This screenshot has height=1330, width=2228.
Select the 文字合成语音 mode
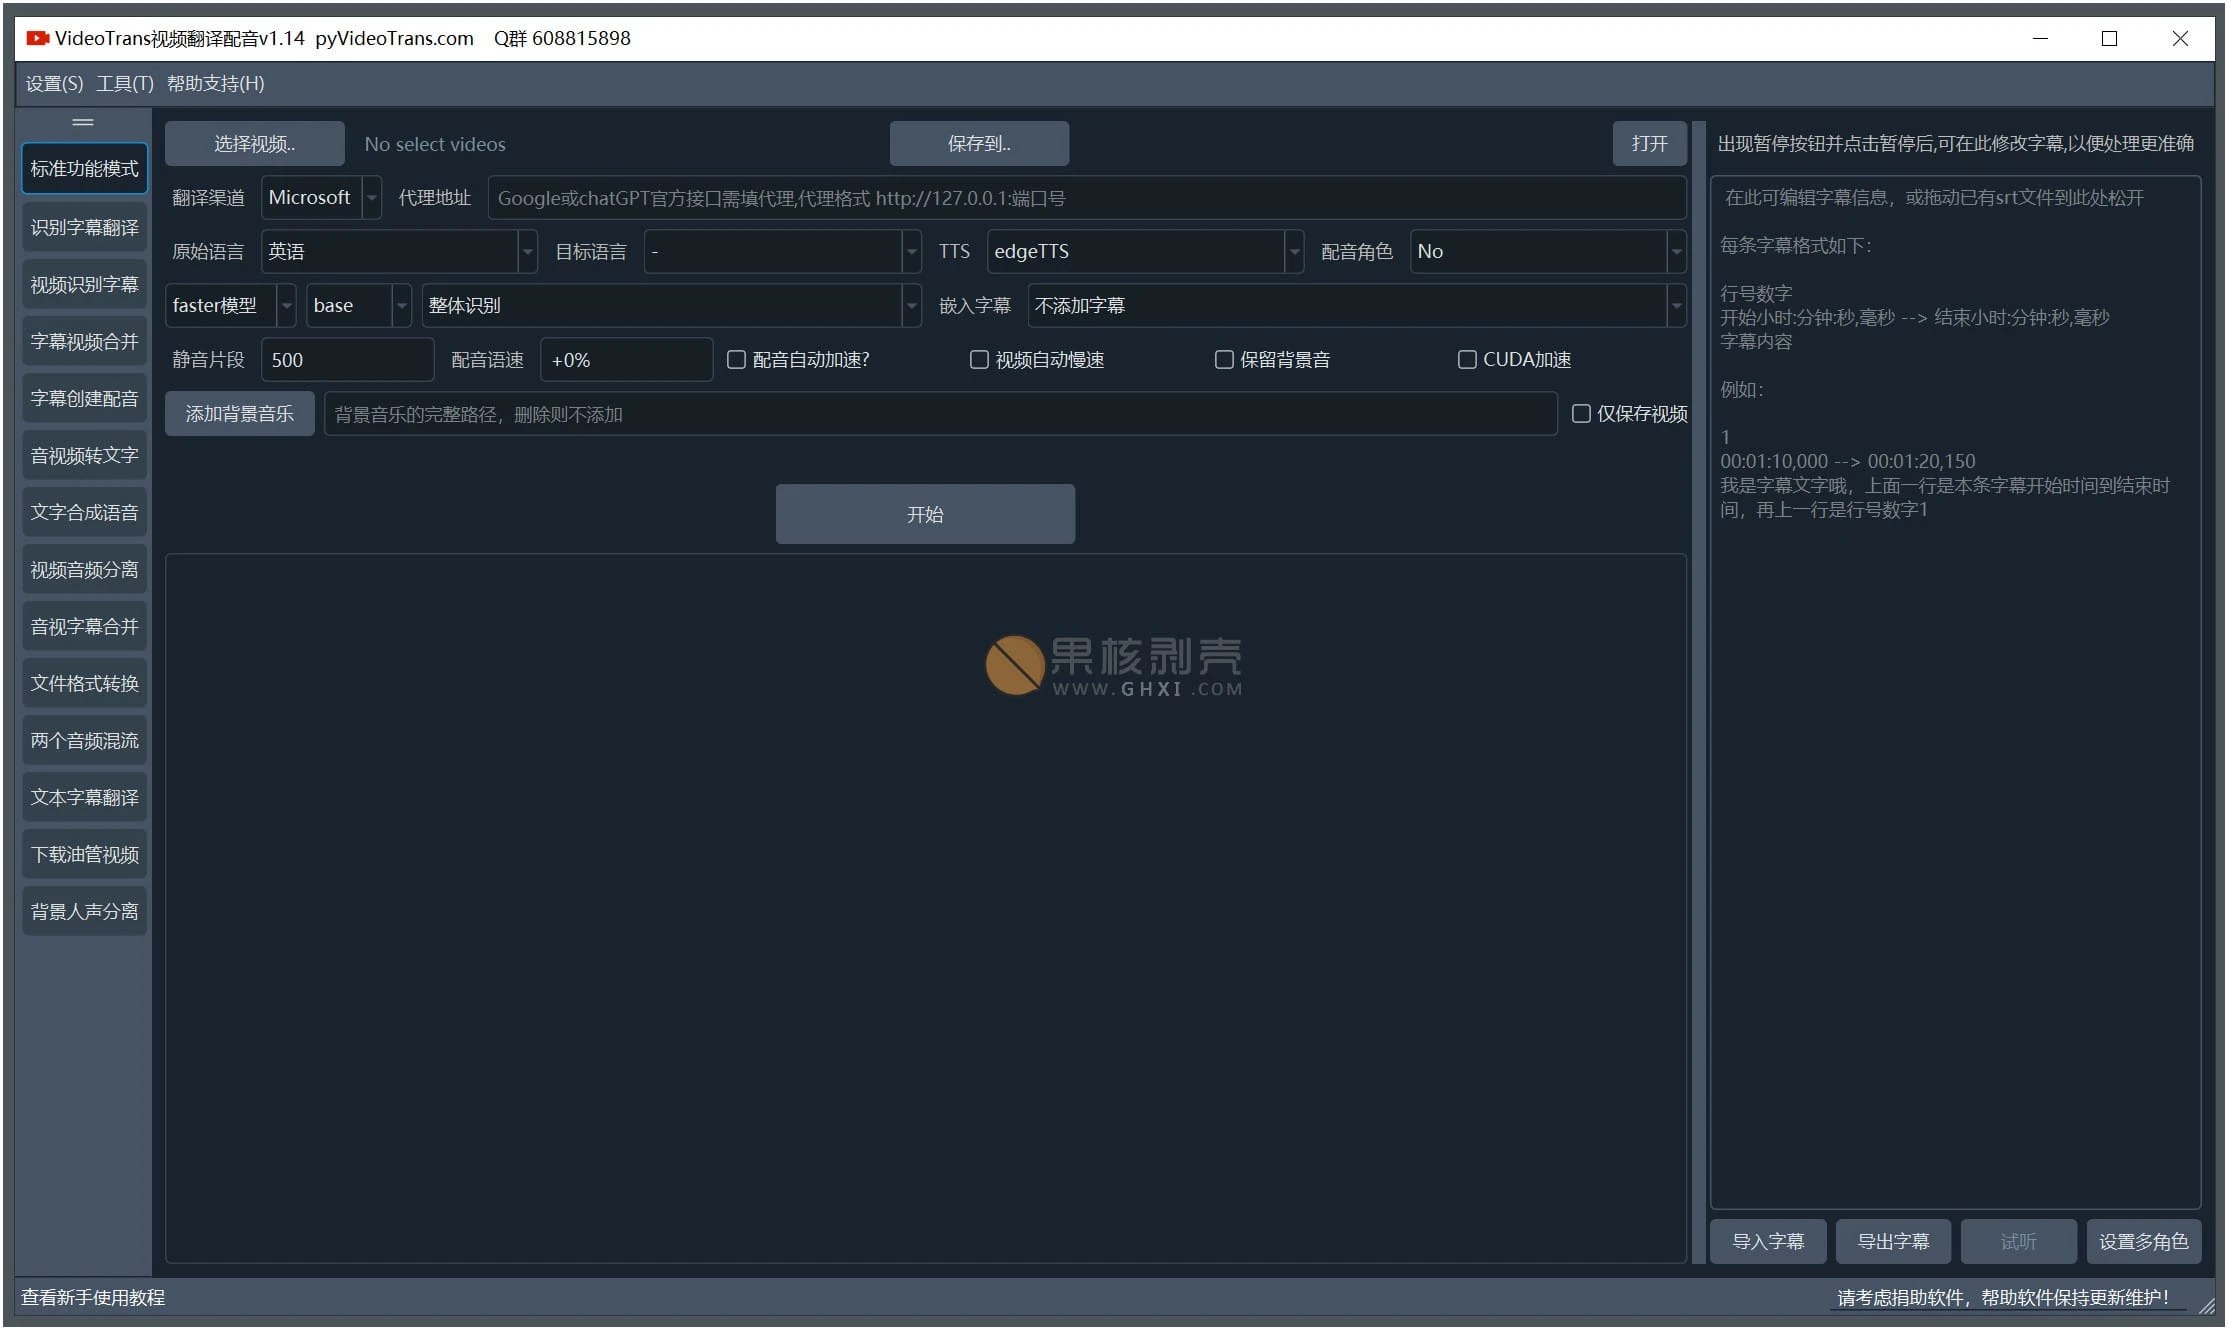[x=84, y=511]
